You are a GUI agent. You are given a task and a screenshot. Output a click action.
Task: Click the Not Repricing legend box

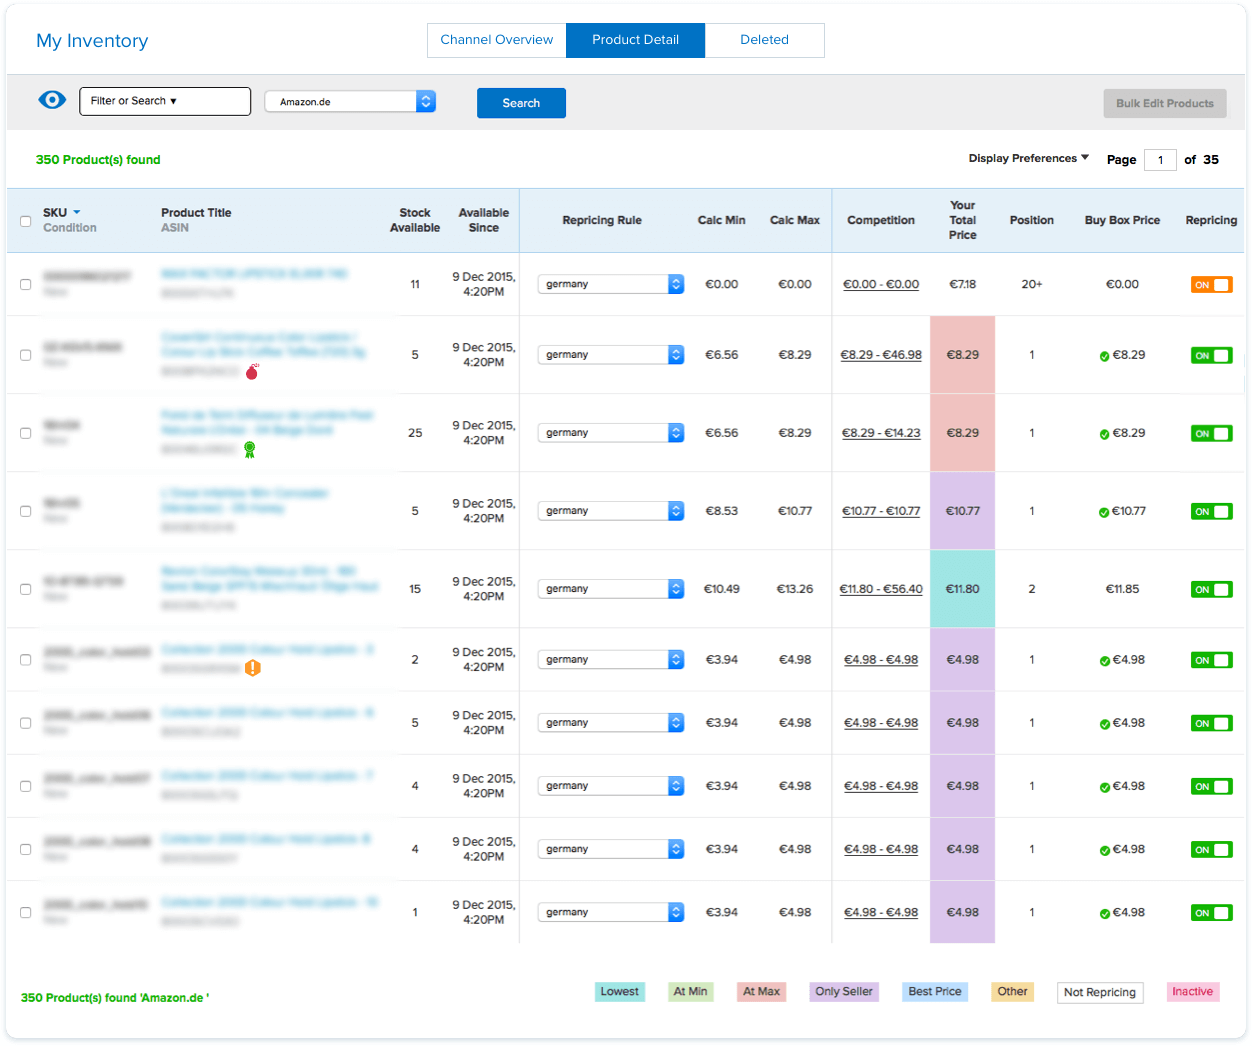[x=1100, y=992]
